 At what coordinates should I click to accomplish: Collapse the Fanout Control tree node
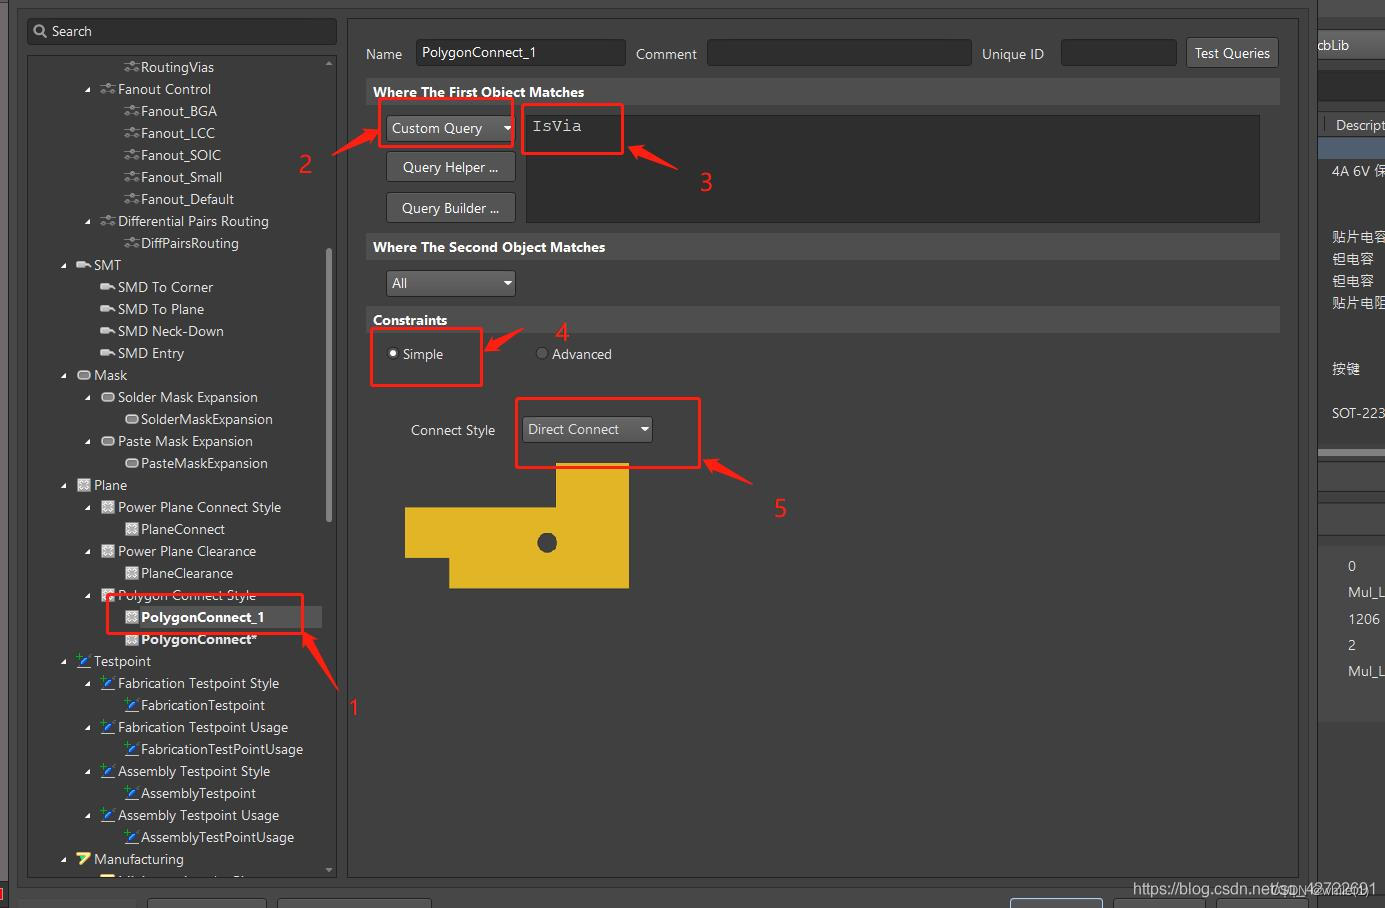pyautogui.click(x=88, y=90)
